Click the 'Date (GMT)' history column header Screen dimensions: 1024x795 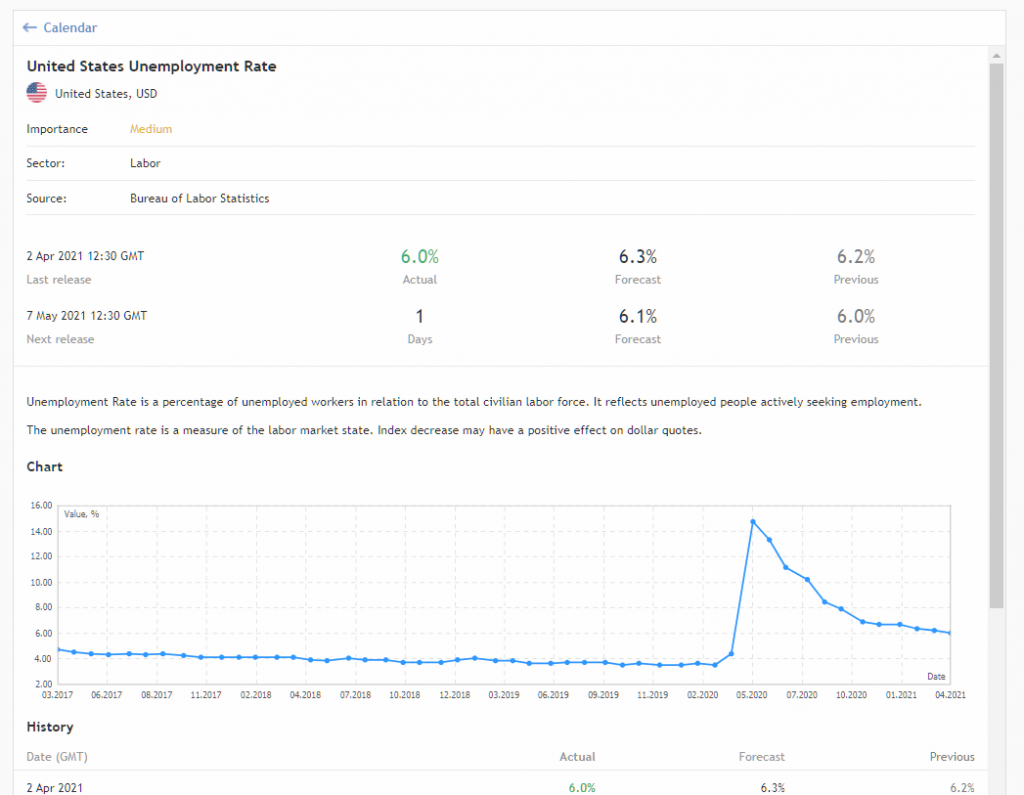57,756
